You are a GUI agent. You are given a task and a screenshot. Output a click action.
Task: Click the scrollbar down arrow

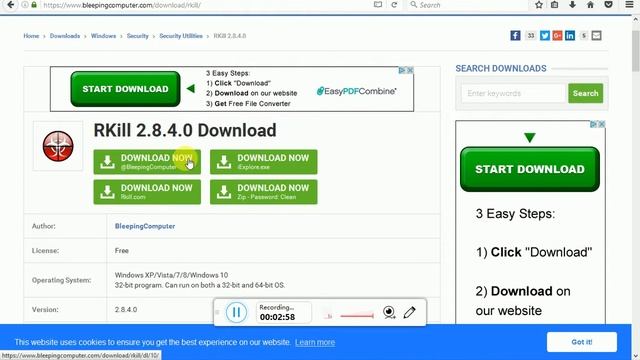point(636,356)
